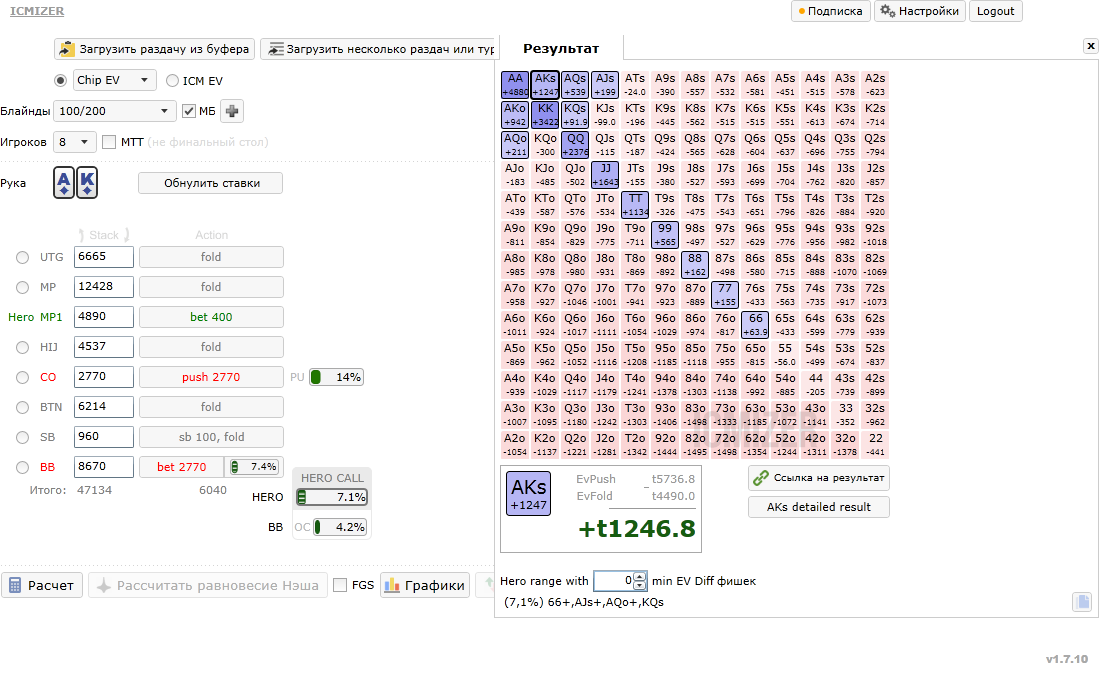
Task: Click the Ace of diamonds hero card
Action: tap(64, 183)
